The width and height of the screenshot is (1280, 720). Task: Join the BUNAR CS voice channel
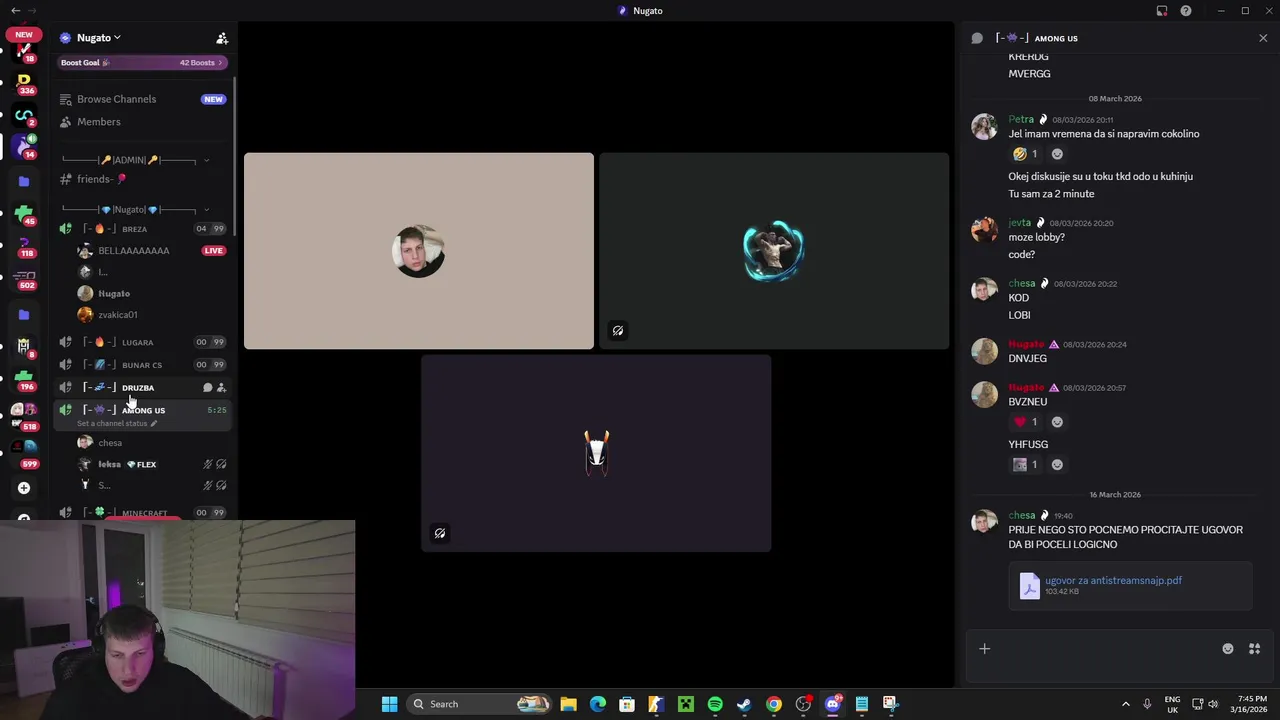(141, 365)
